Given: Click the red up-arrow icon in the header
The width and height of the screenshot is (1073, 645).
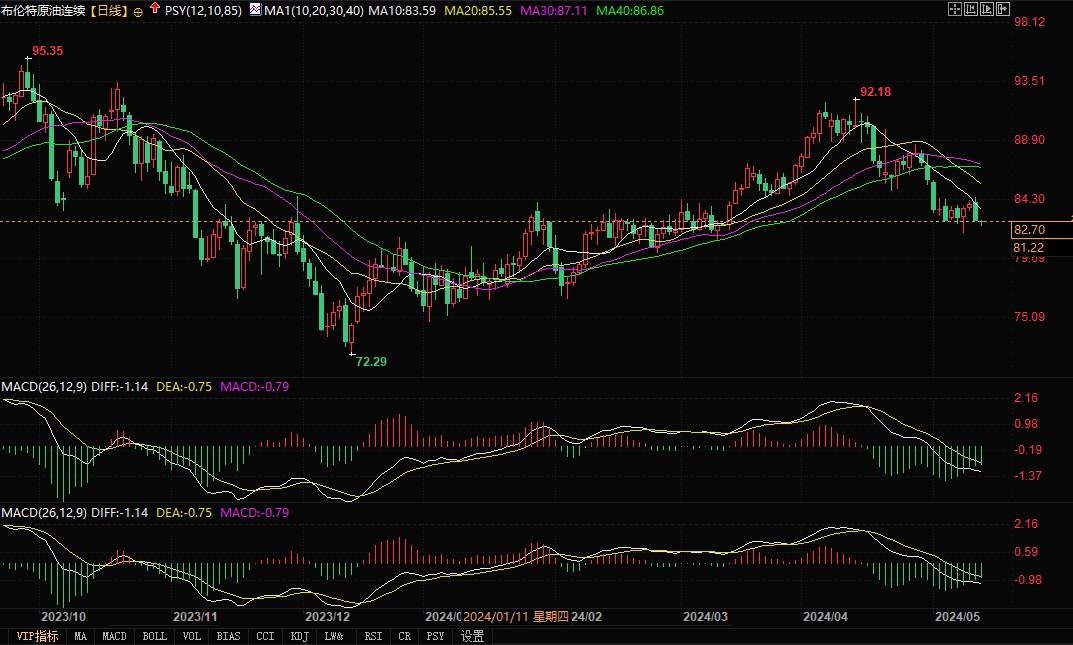Looking at the screenshot, I should 154,9.
